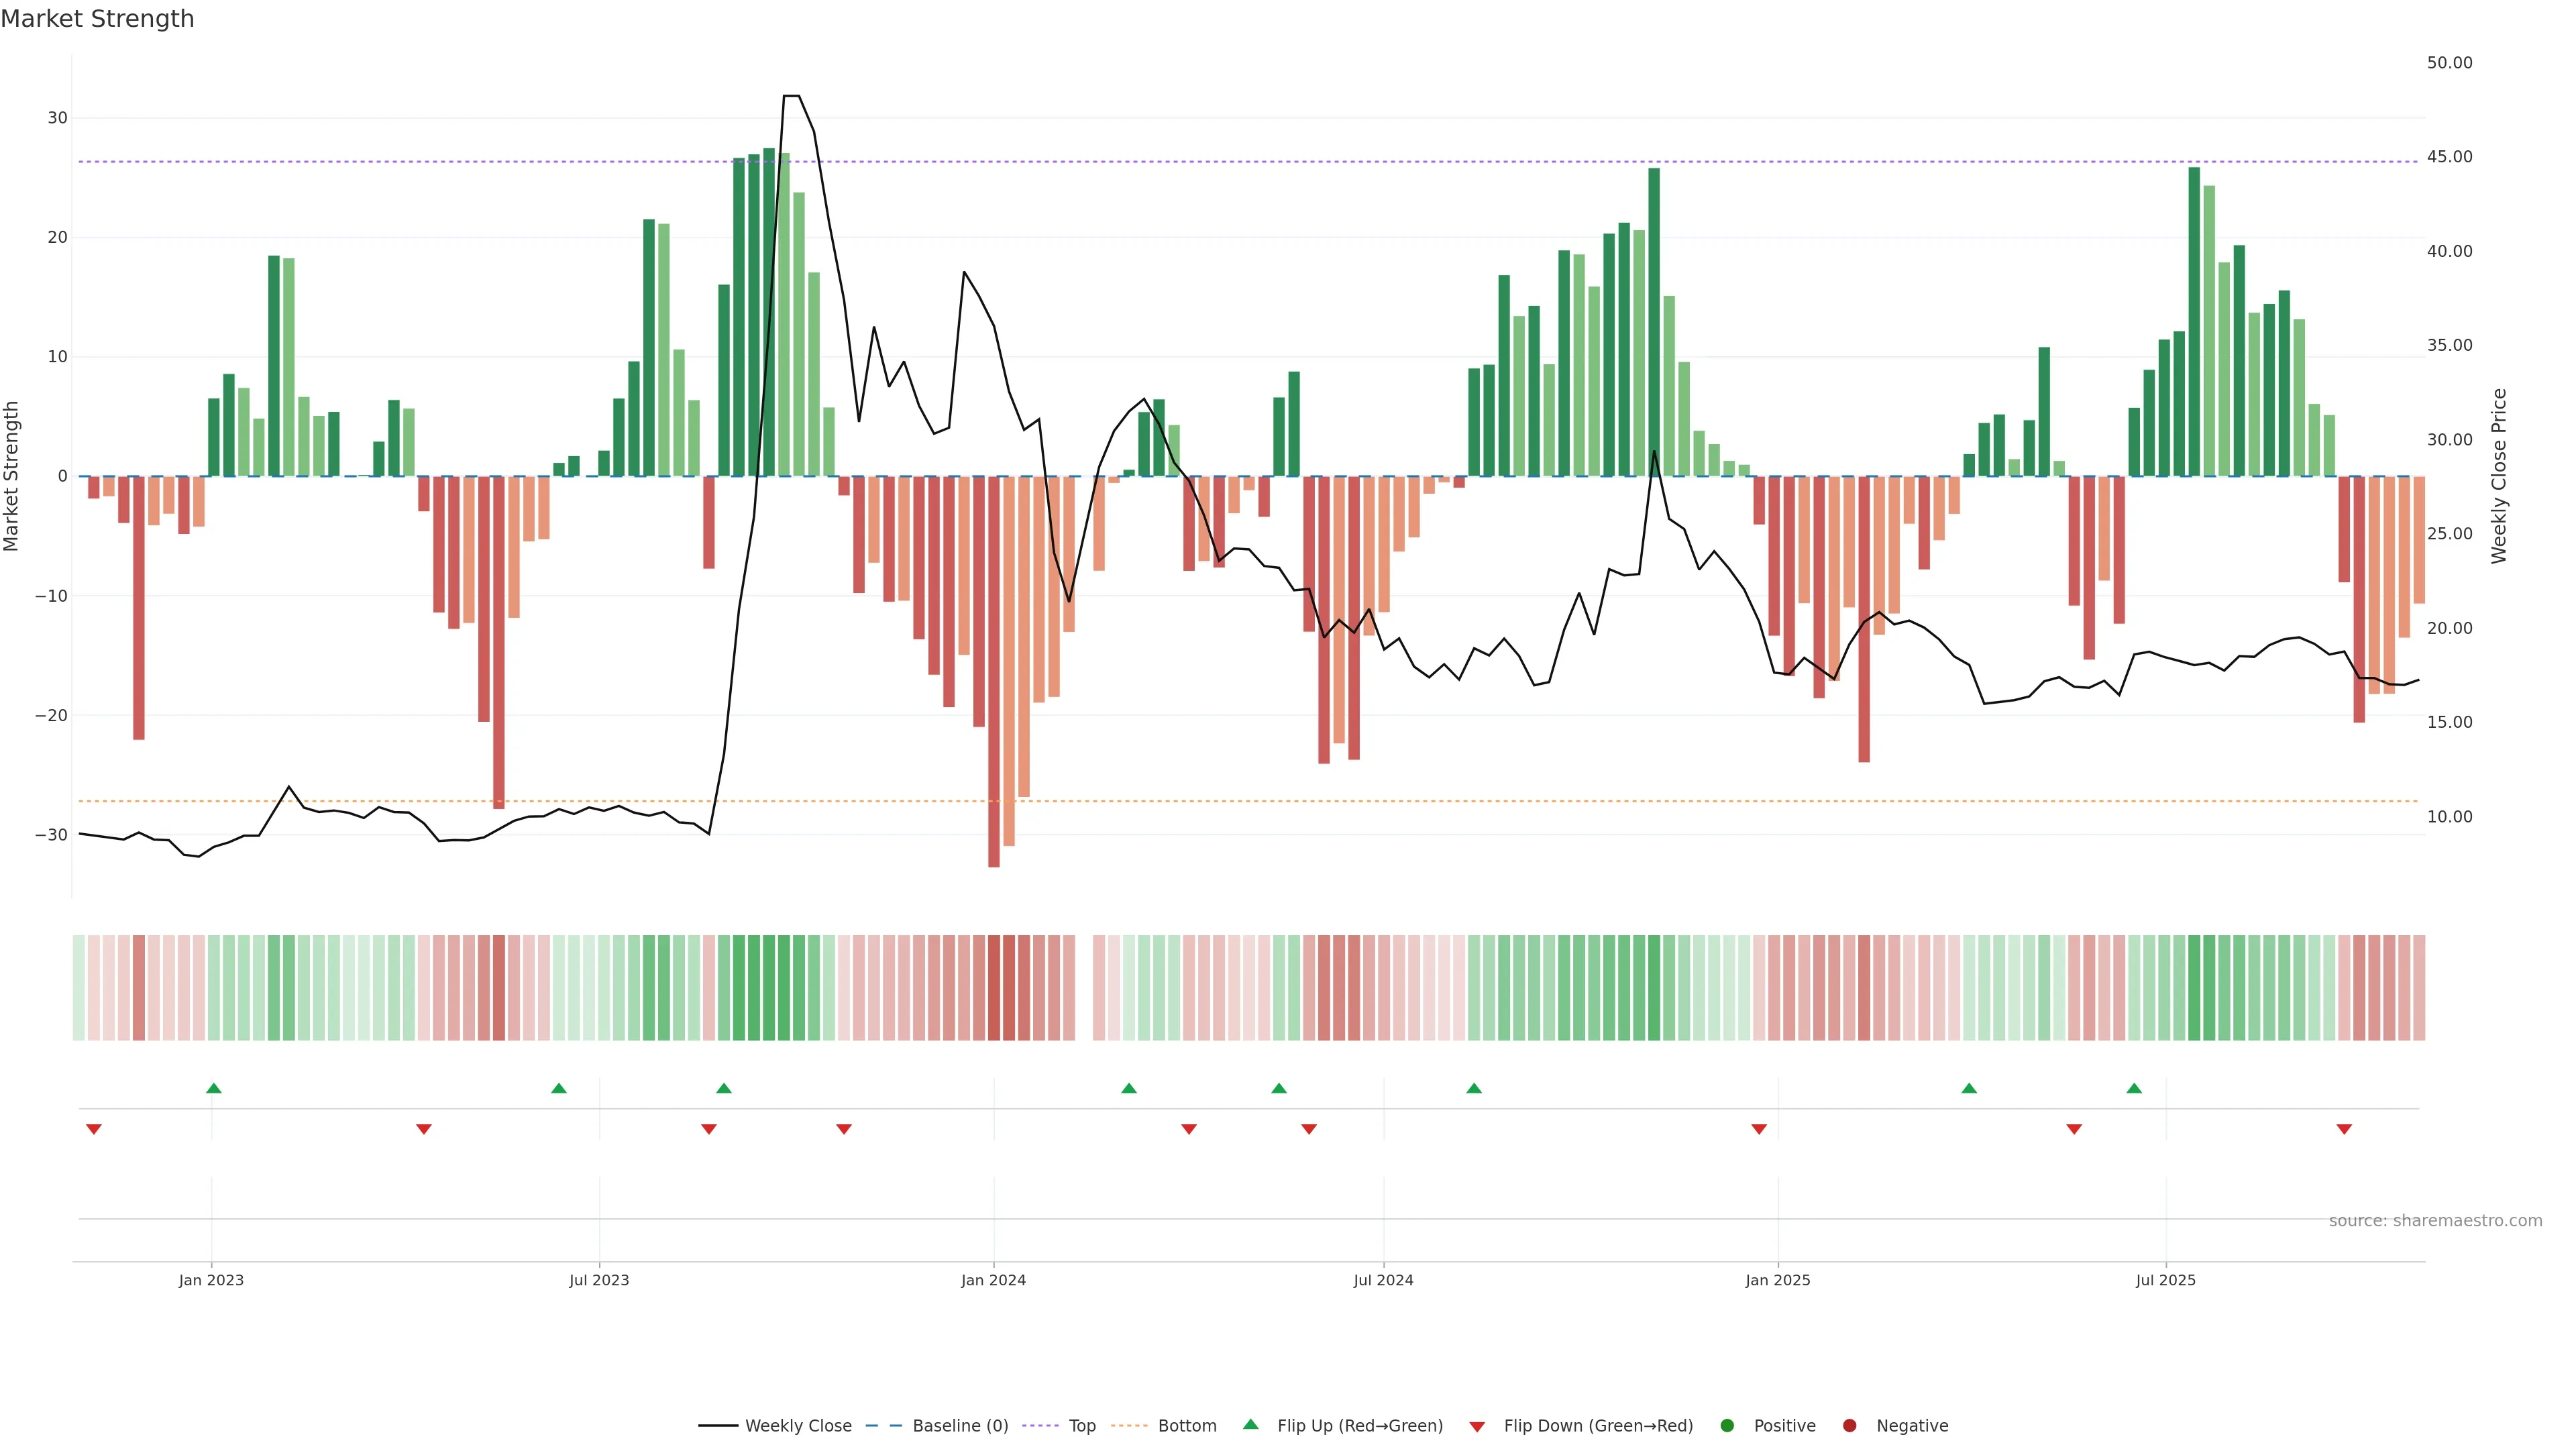Click the Flip Up green triangle legend icon
This screenshot has width=2576, height=1449.
coord(1250,1424)
